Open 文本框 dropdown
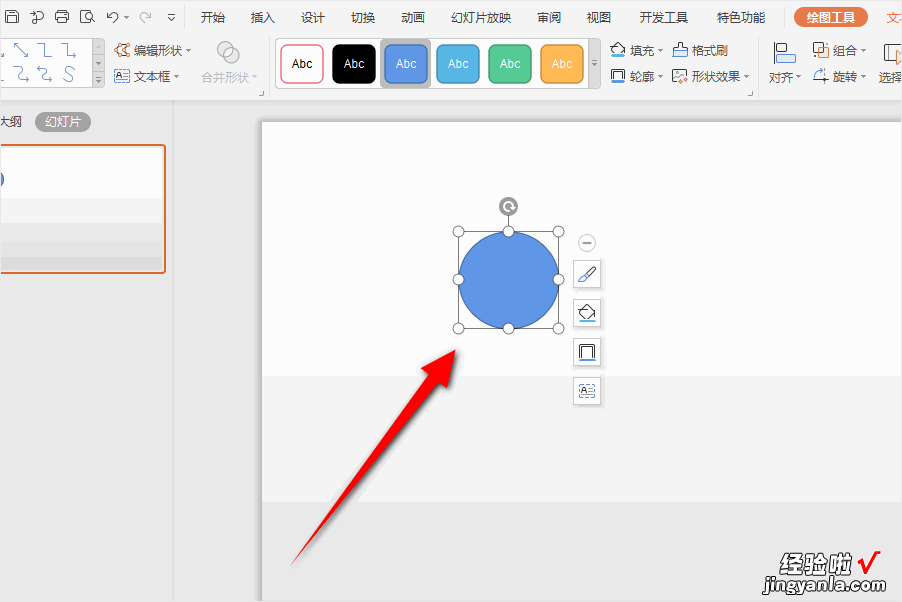Image resolution: width=902 pixels, height=602 pixels. 147,76
